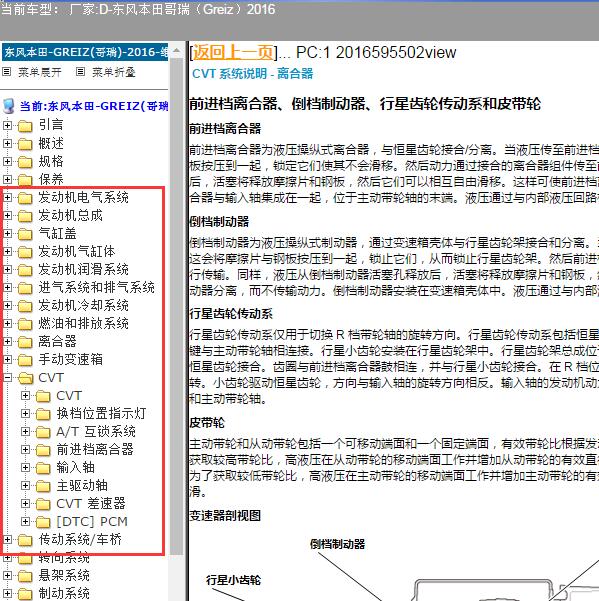Collapse the top-level CVT tree node

point(7,378)
